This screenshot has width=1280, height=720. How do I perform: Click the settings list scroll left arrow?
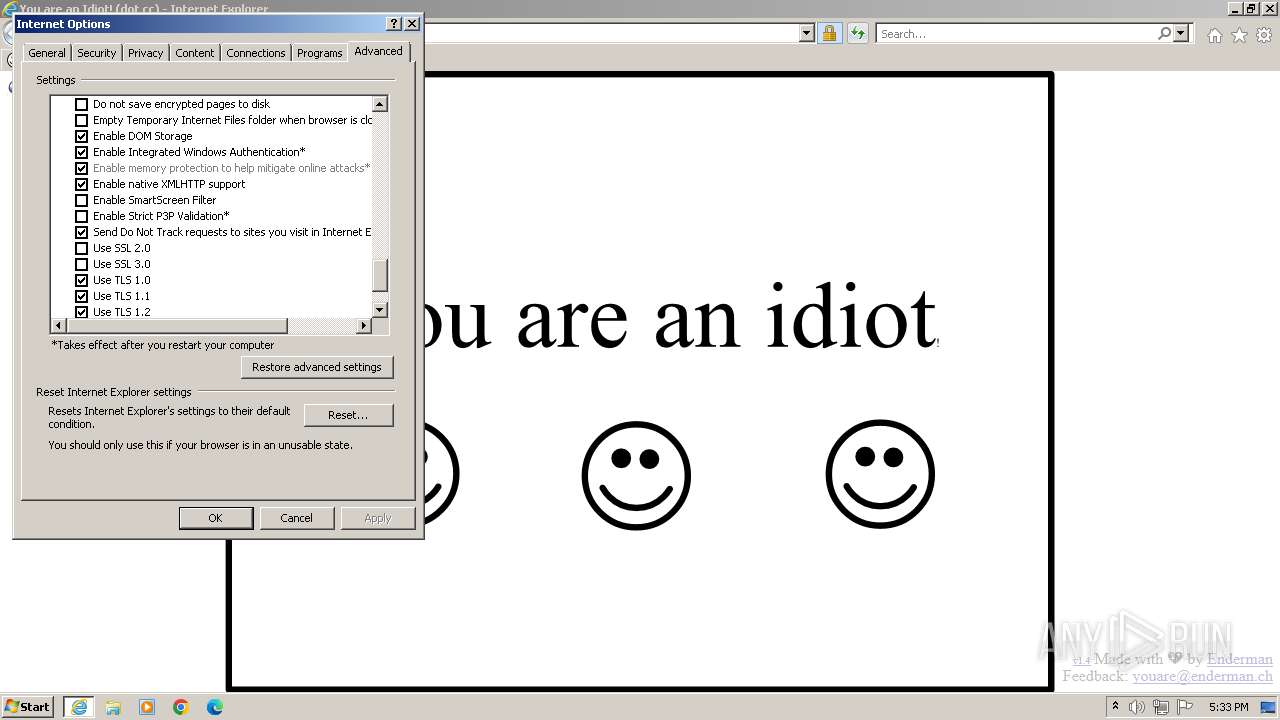[x=58, y=325]
